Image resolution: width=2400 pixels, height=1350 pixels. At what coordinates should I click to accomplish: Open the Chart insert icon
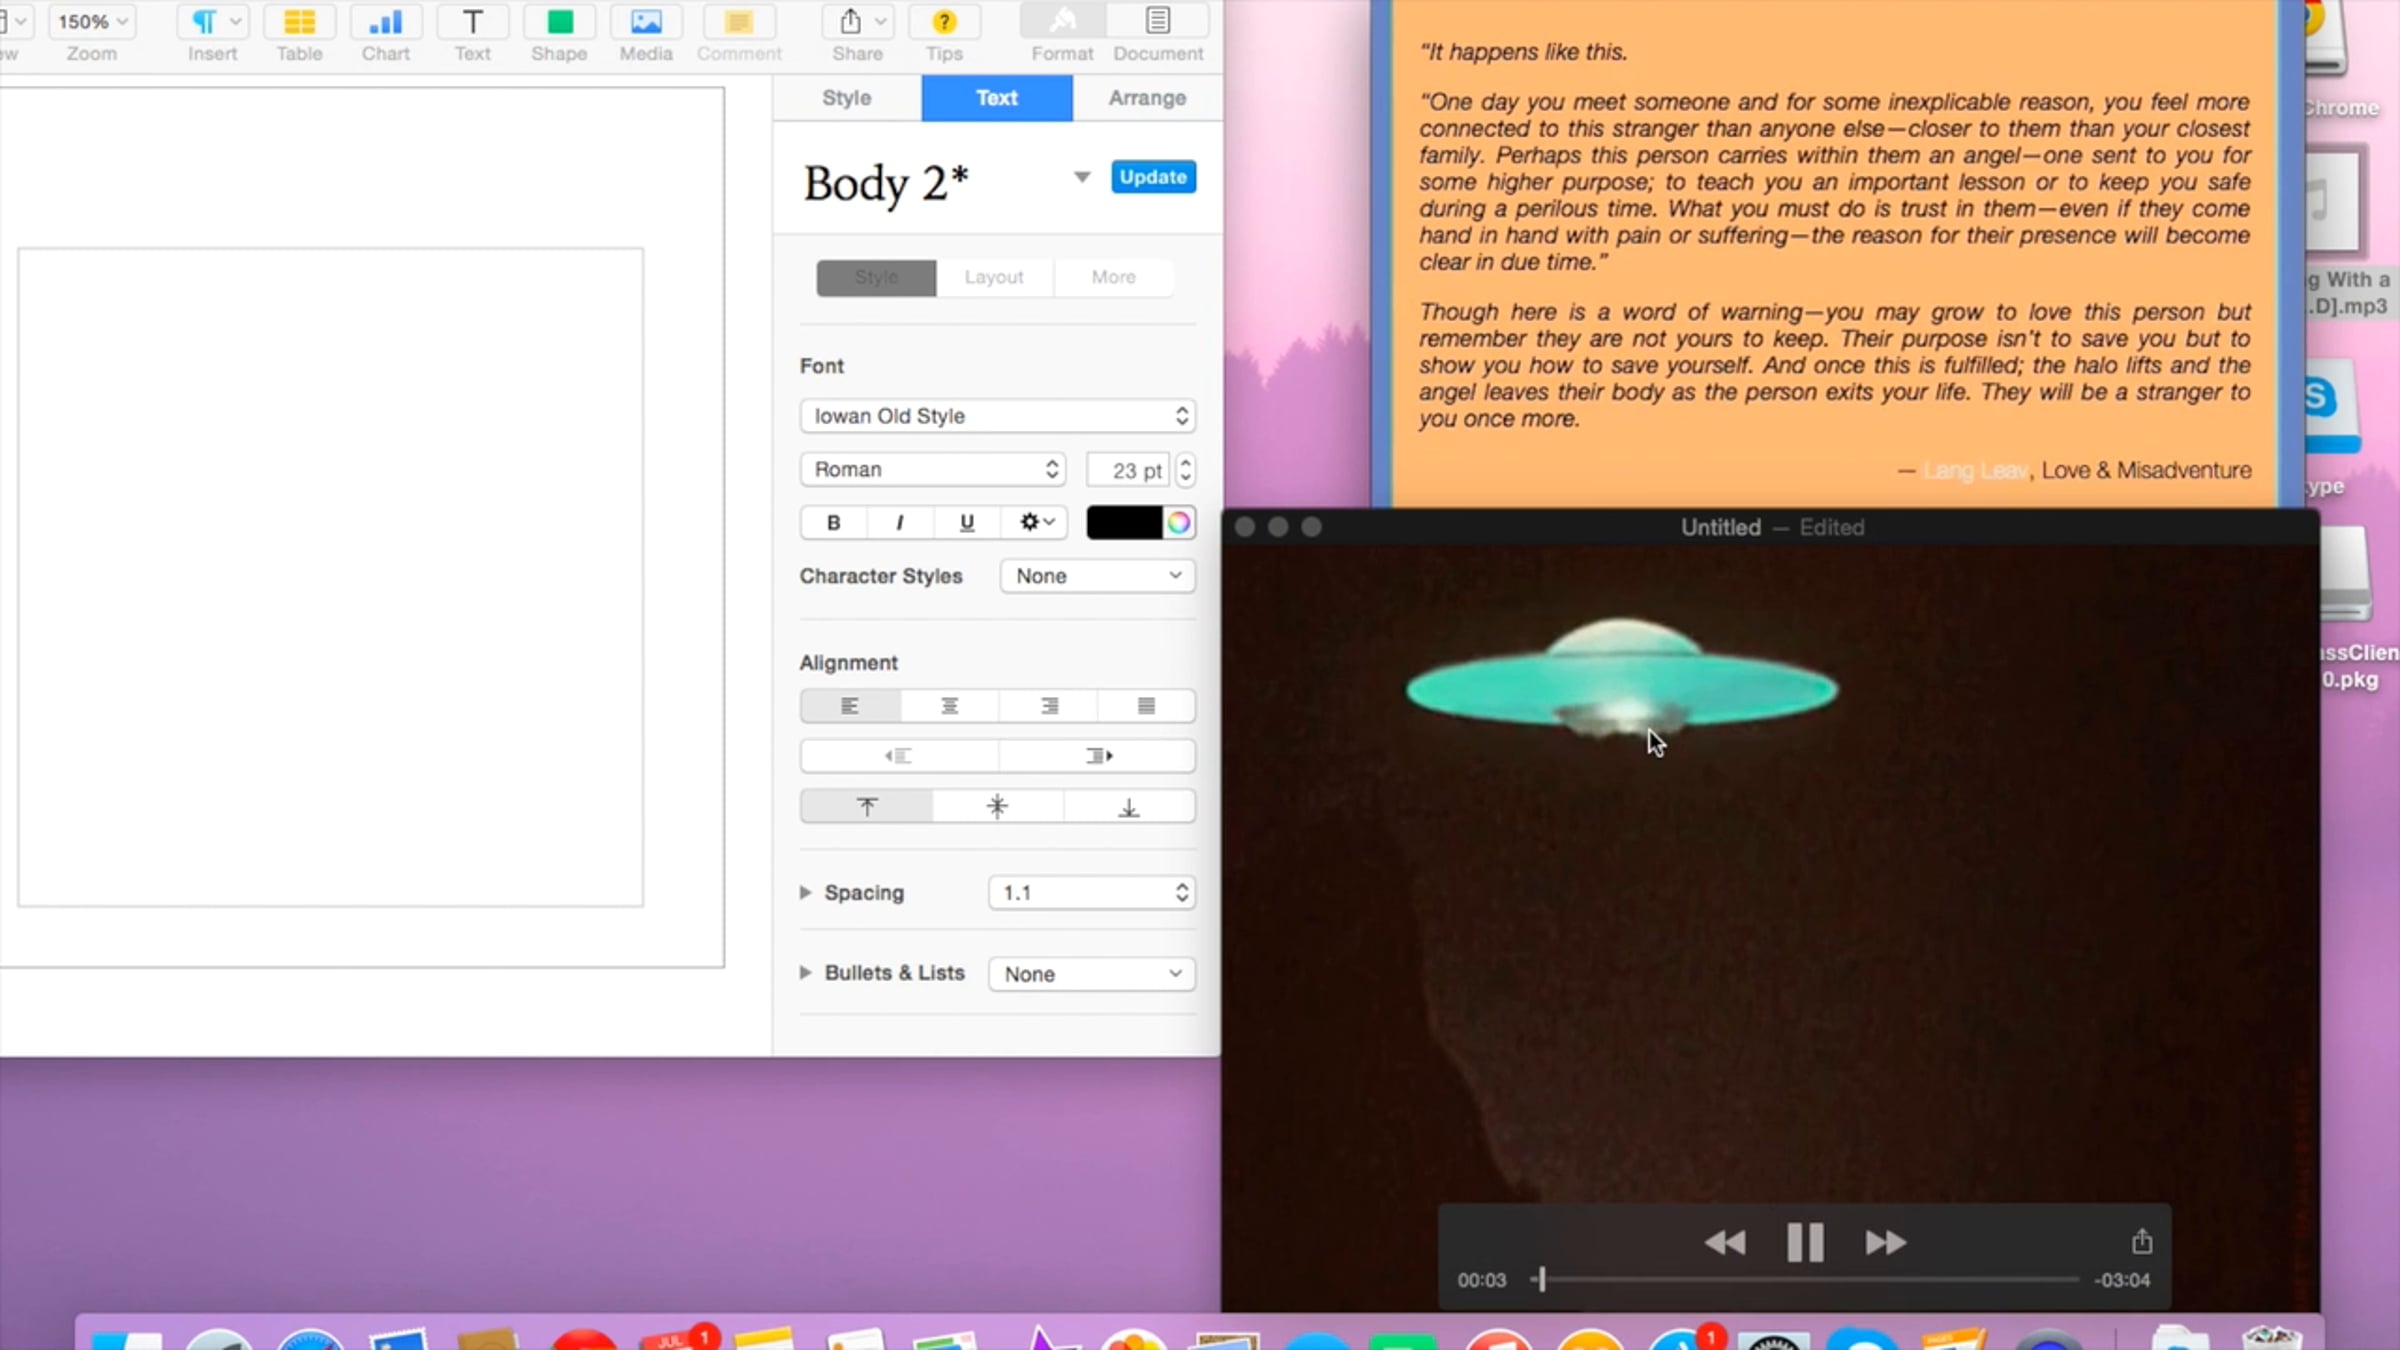385,24
